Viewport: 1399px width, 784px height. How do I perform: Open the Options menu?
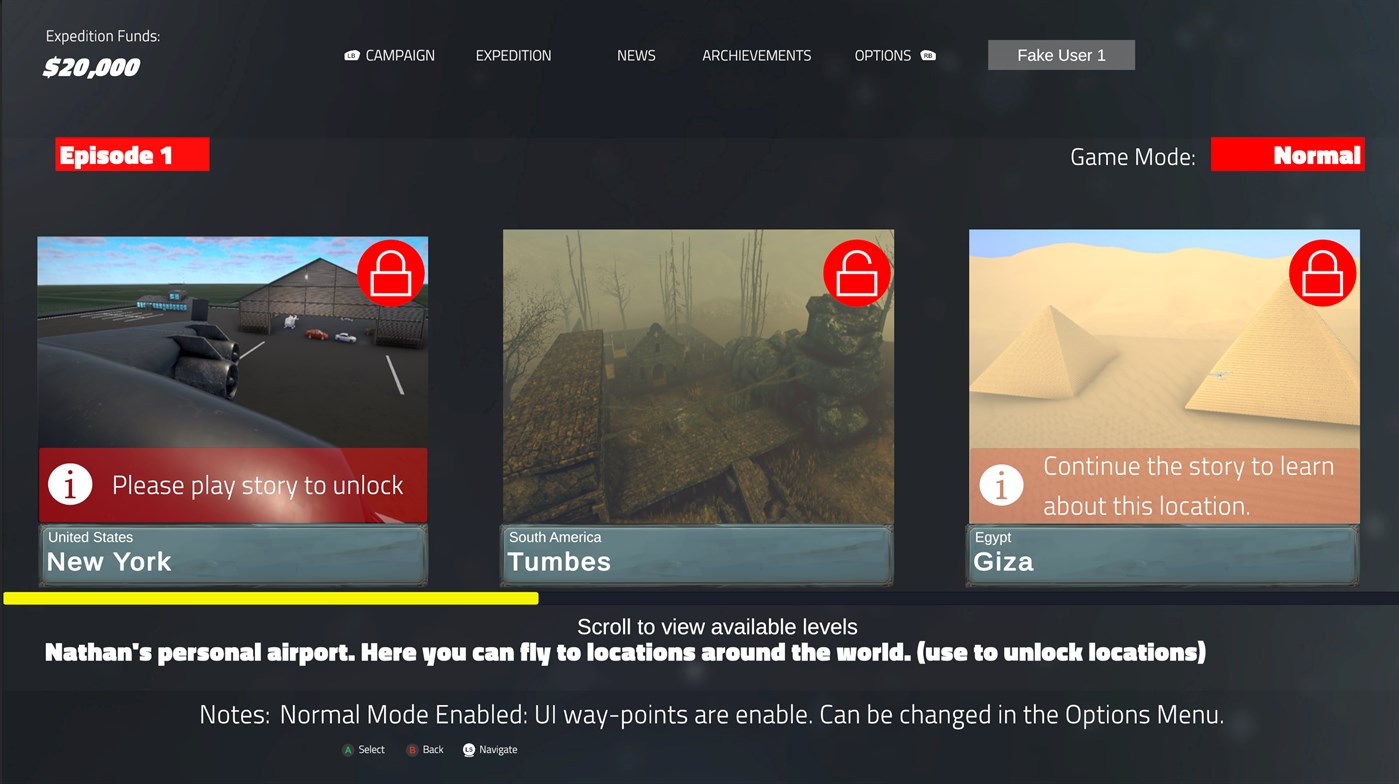(x=882, y=56)
